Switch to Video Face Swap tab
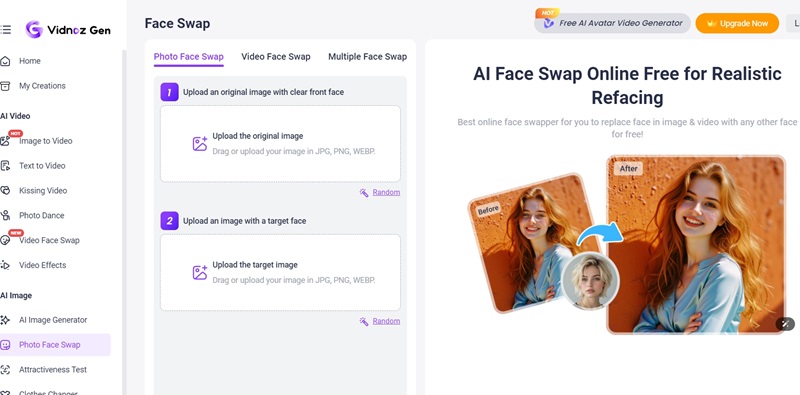 pos(276,57)
